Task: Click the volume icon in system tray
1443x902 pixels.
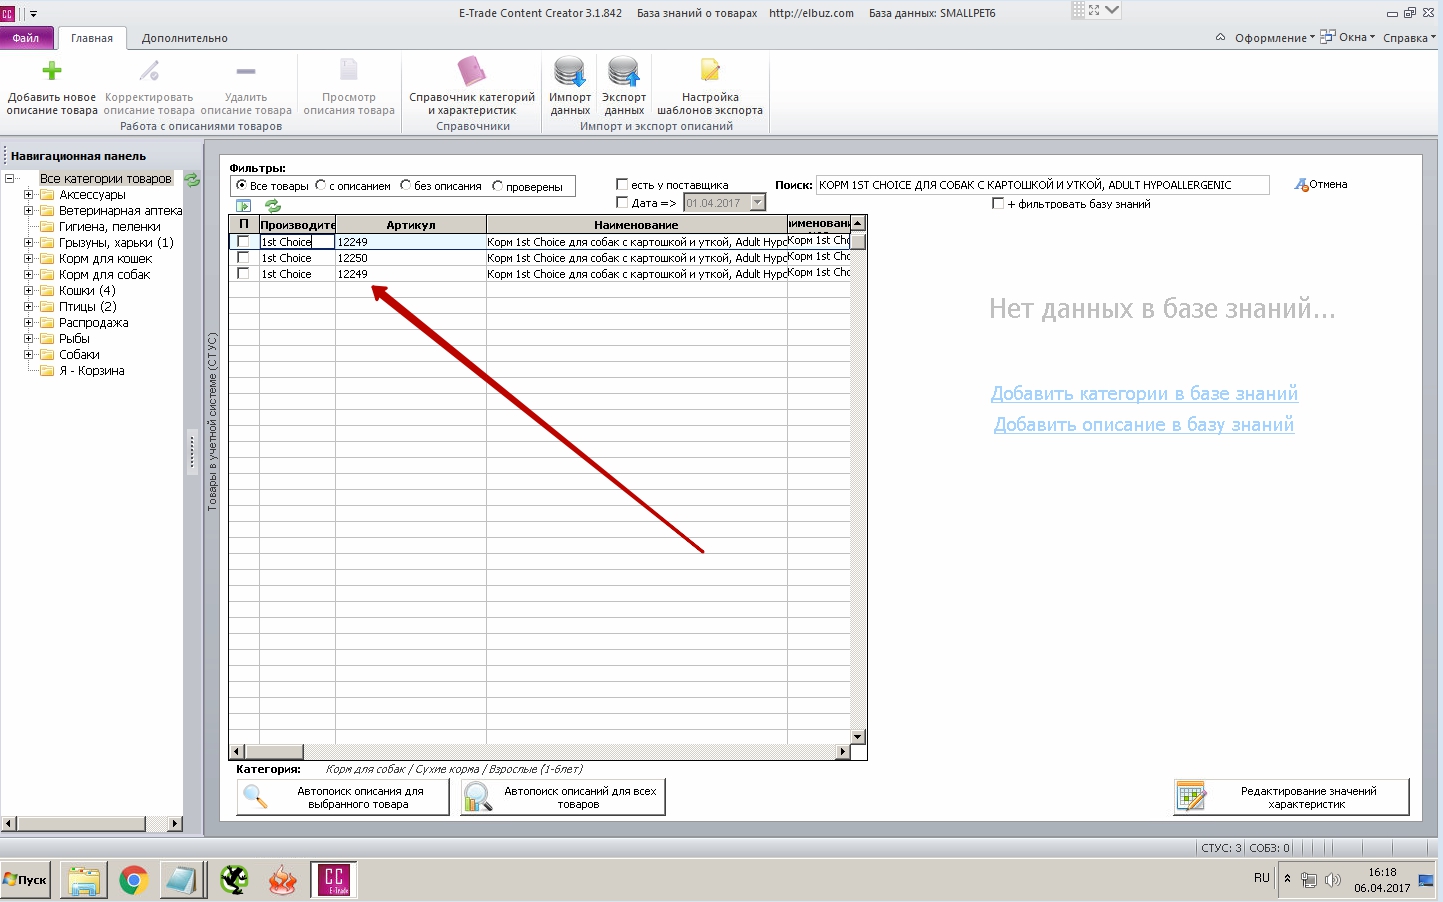Action: [x=1333, y=880]
